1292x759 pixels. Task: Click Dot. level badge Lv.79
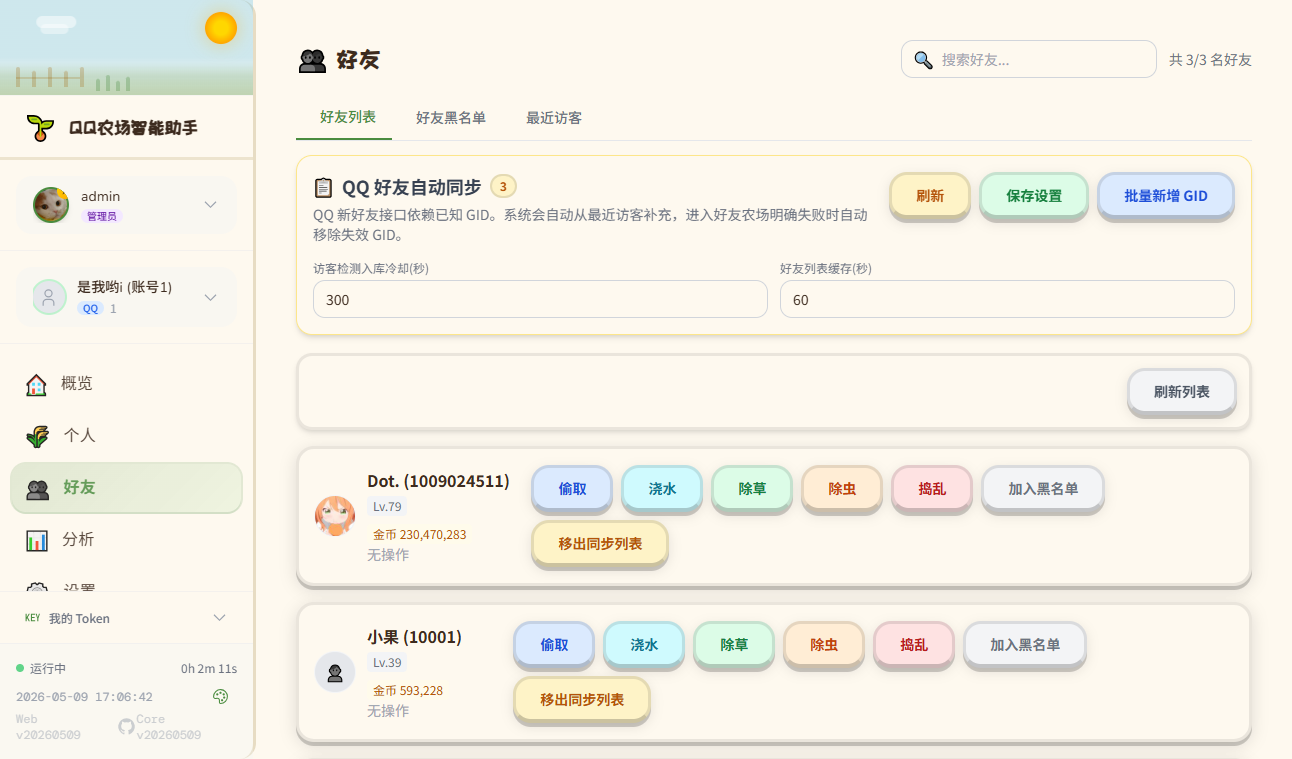click(x=387, y=507)
